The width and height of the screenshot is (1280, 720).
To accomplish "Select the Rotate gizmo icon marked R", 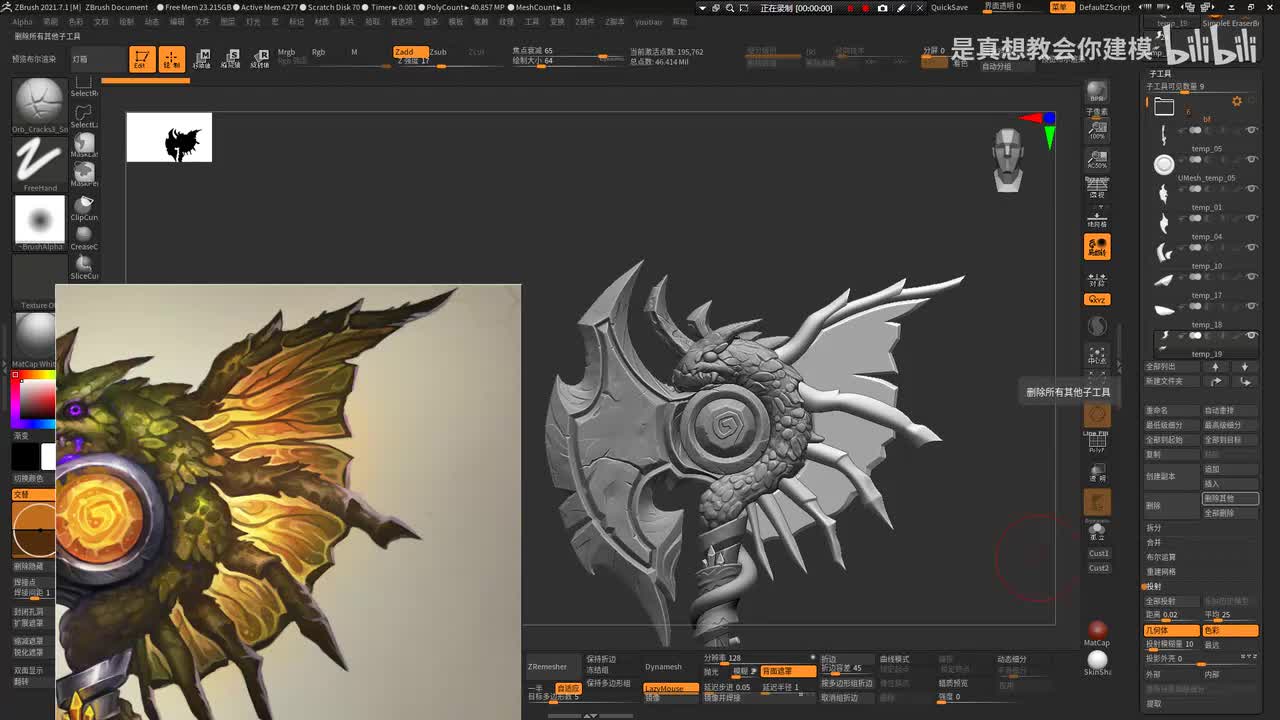I will (260, 58).
